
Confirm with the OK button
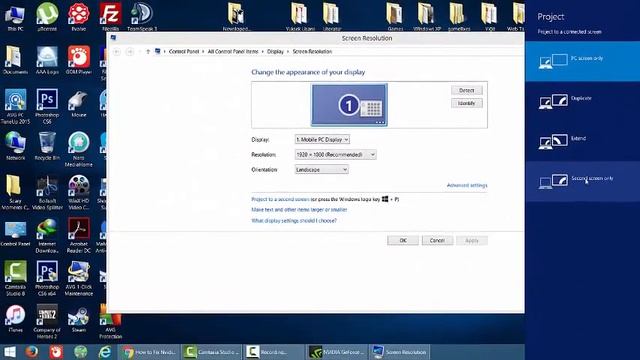coord(403,240)
